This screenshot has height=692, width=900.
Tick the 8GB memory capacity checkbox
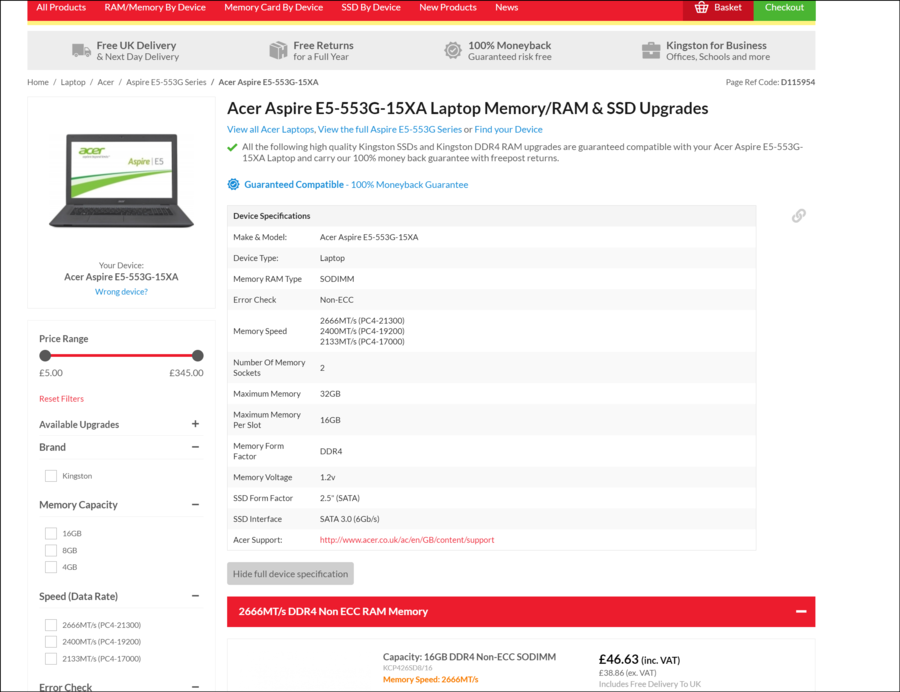[51, 550]
